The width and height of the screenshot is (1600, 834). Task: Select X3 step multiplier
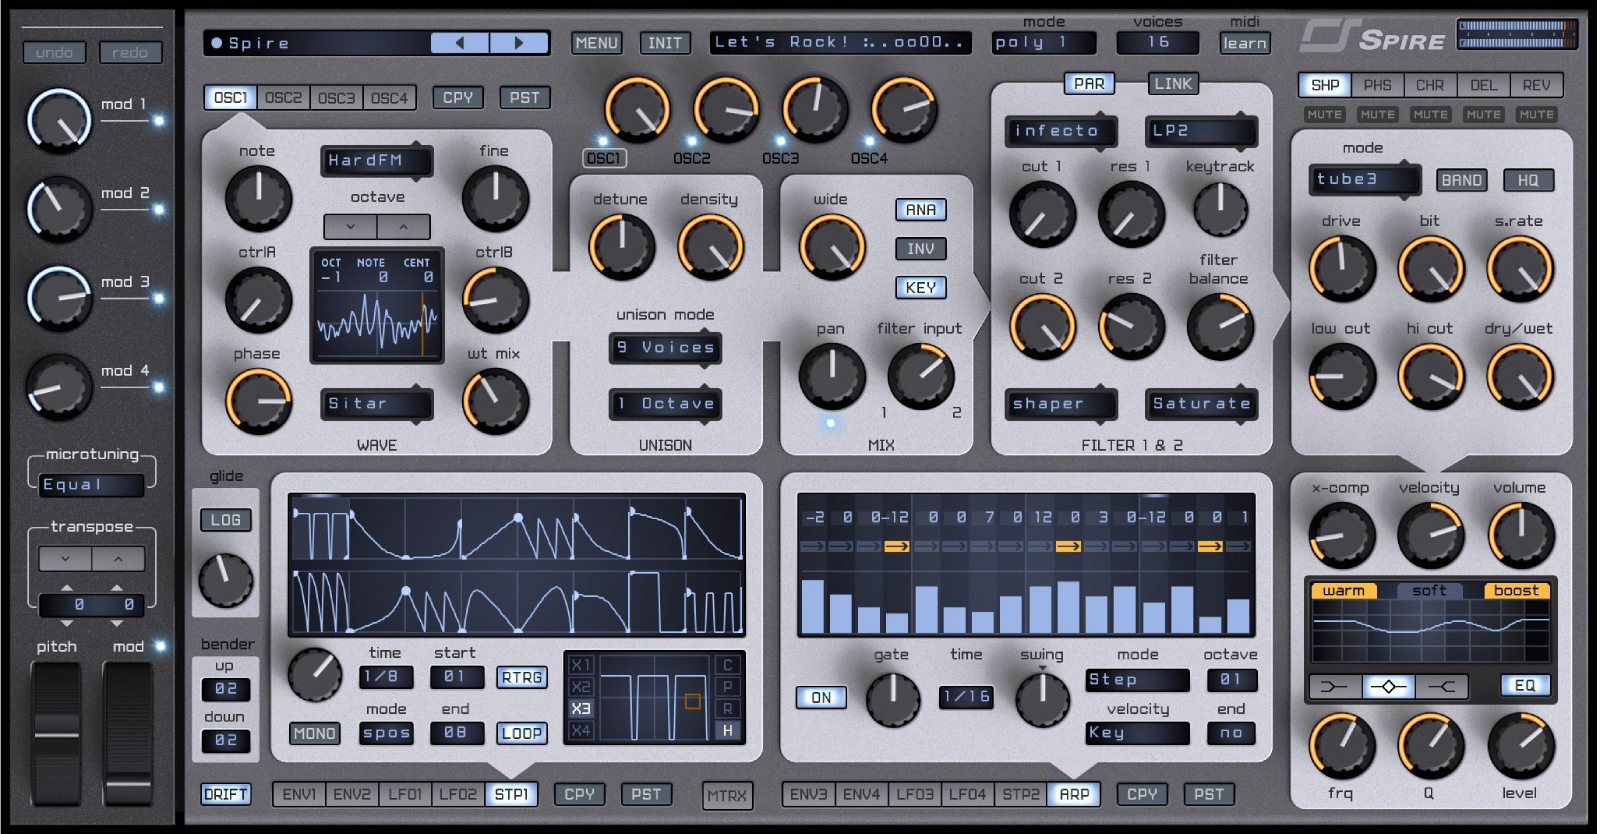(x=581, y=708)
